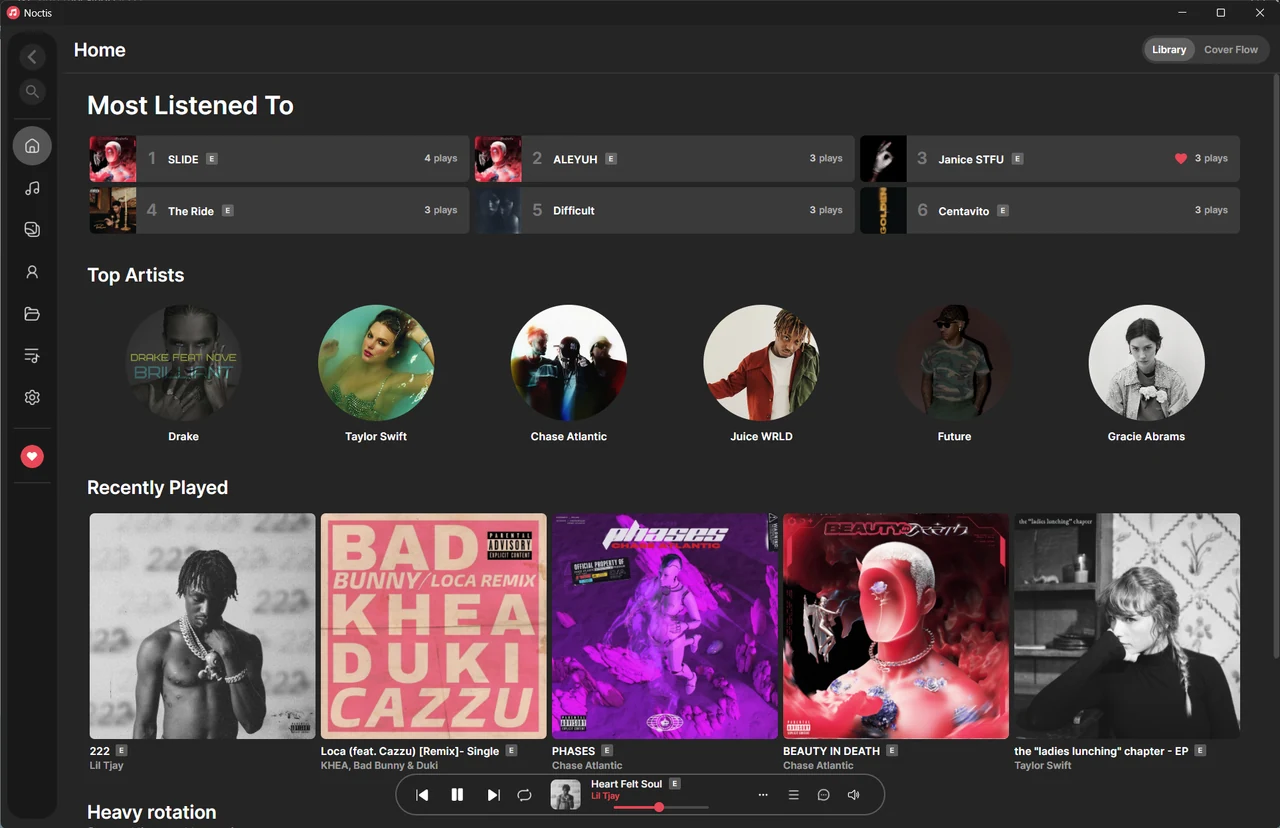
Task: Click KHEA, Bad Bunny & Duki artist link
Action: (x=380, y=766)
